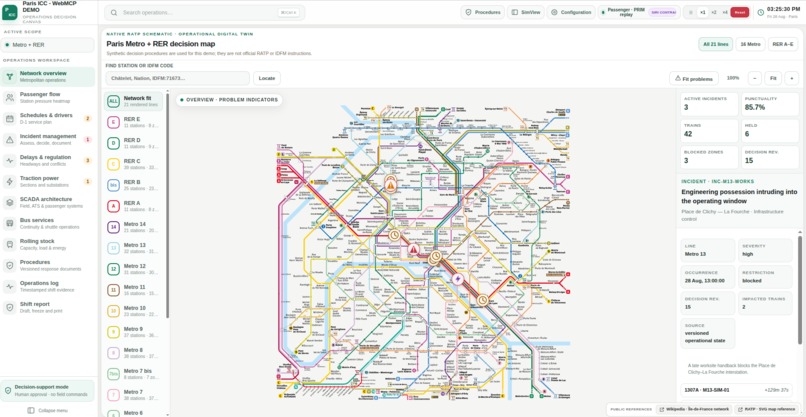Select the Metro 10 line badge
The image size is (806, 417).
click(113, 311)
